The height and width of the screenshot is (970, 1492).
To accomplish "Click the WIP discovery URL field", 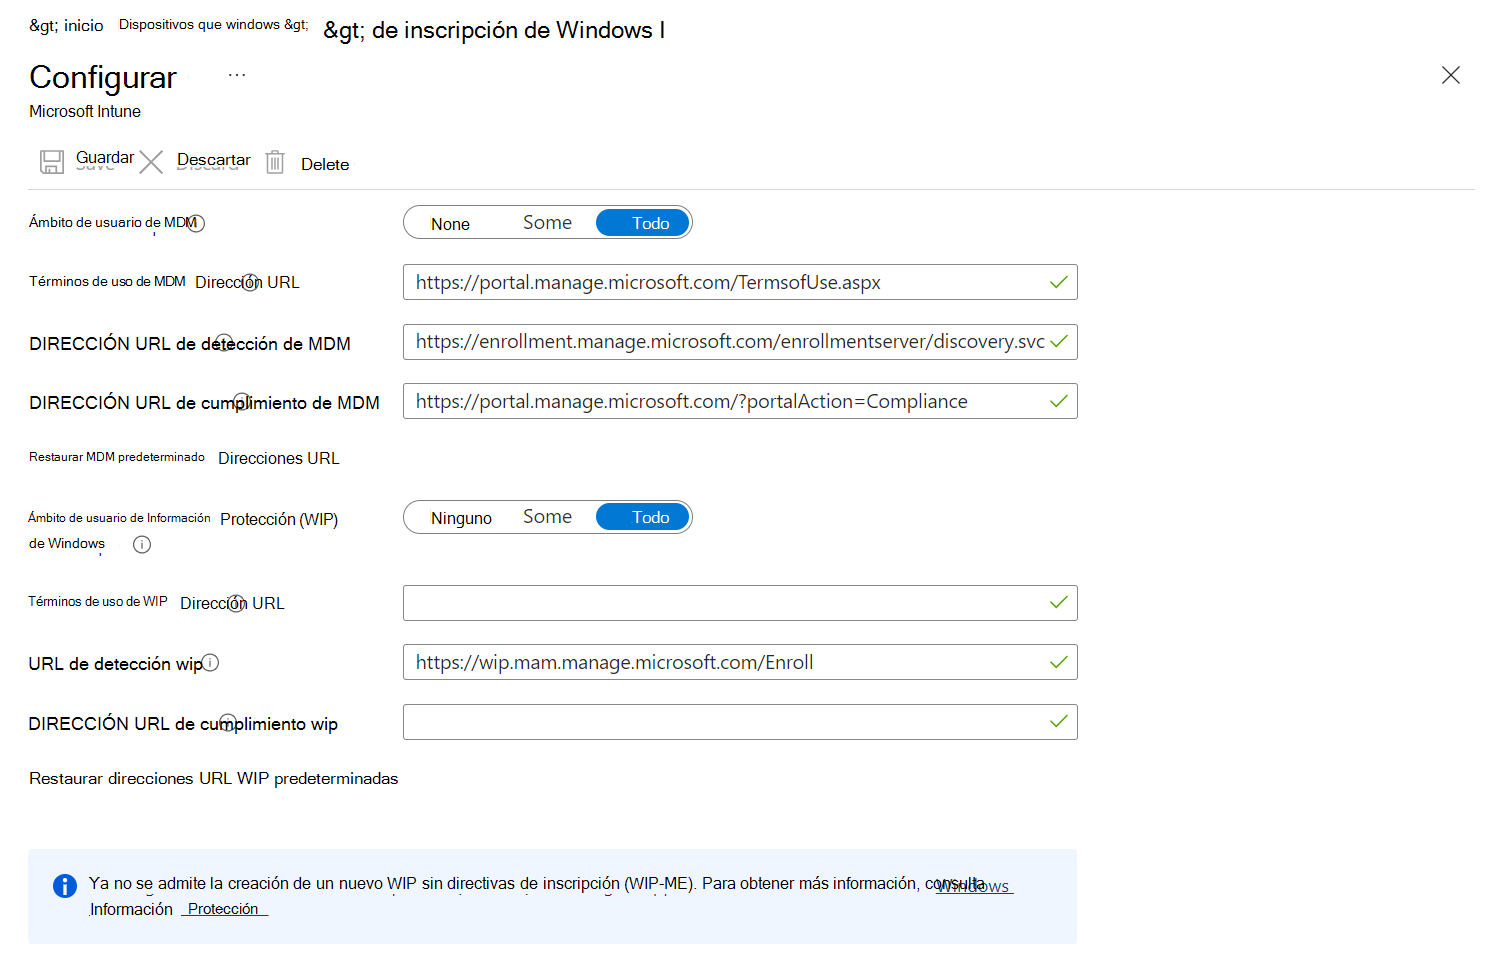I will coord(740,662).
